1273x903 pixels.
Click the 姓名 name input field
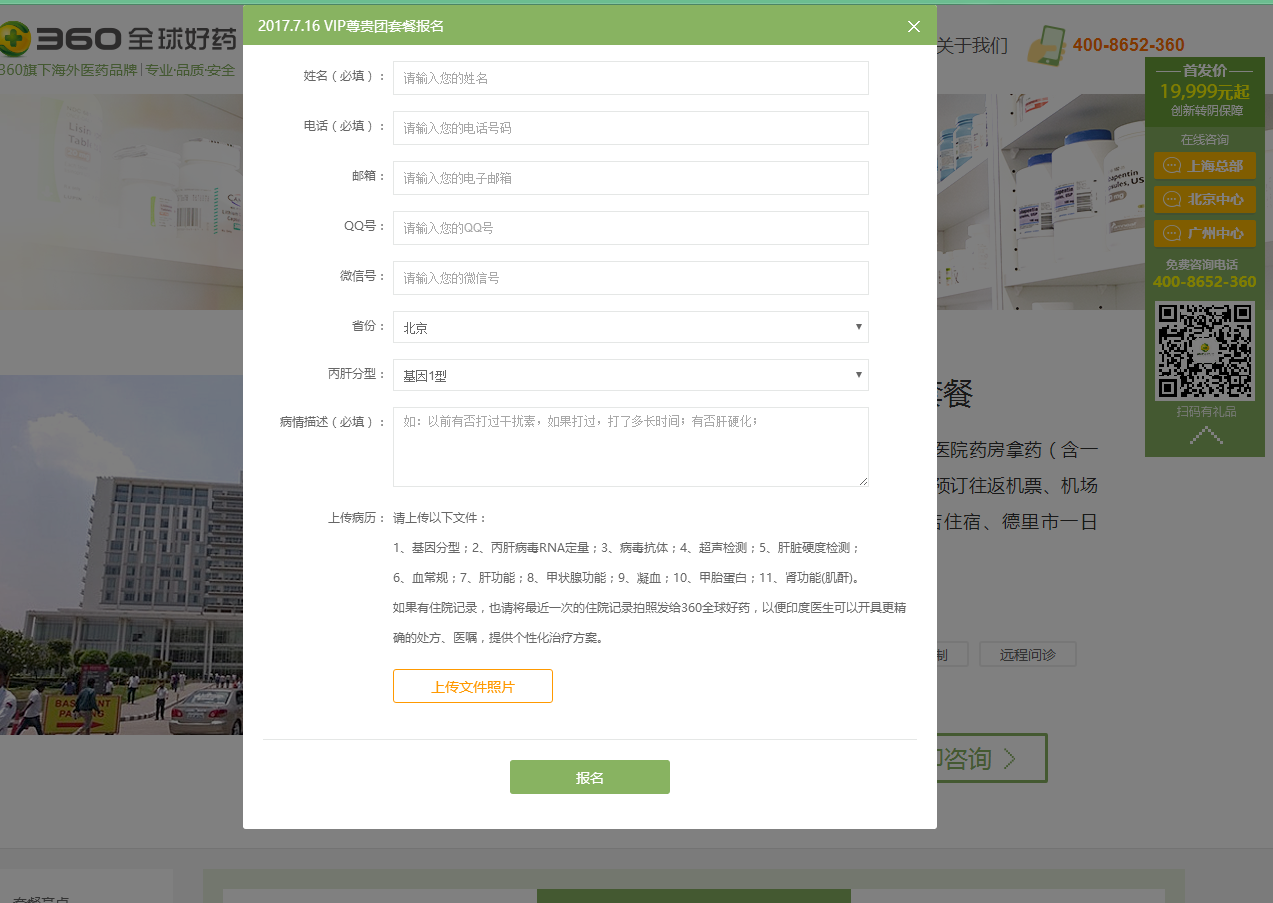pyautogui.click(x=630, y=78)
